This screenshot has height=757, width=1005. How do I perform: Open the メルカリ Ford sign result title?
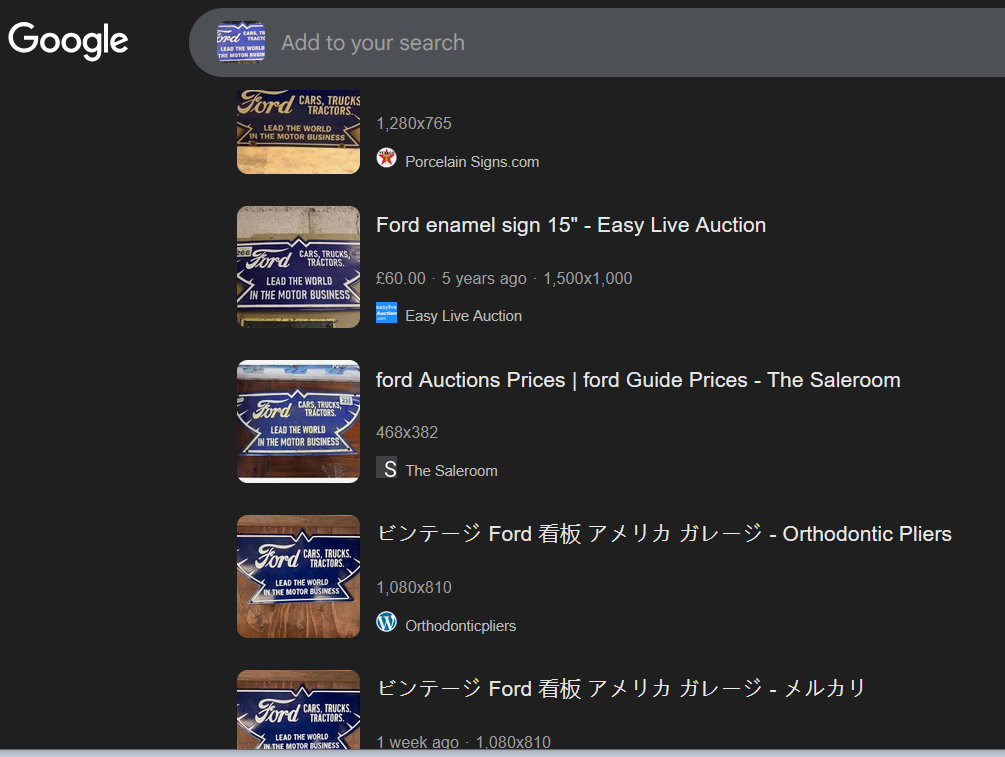click(620, 688)
